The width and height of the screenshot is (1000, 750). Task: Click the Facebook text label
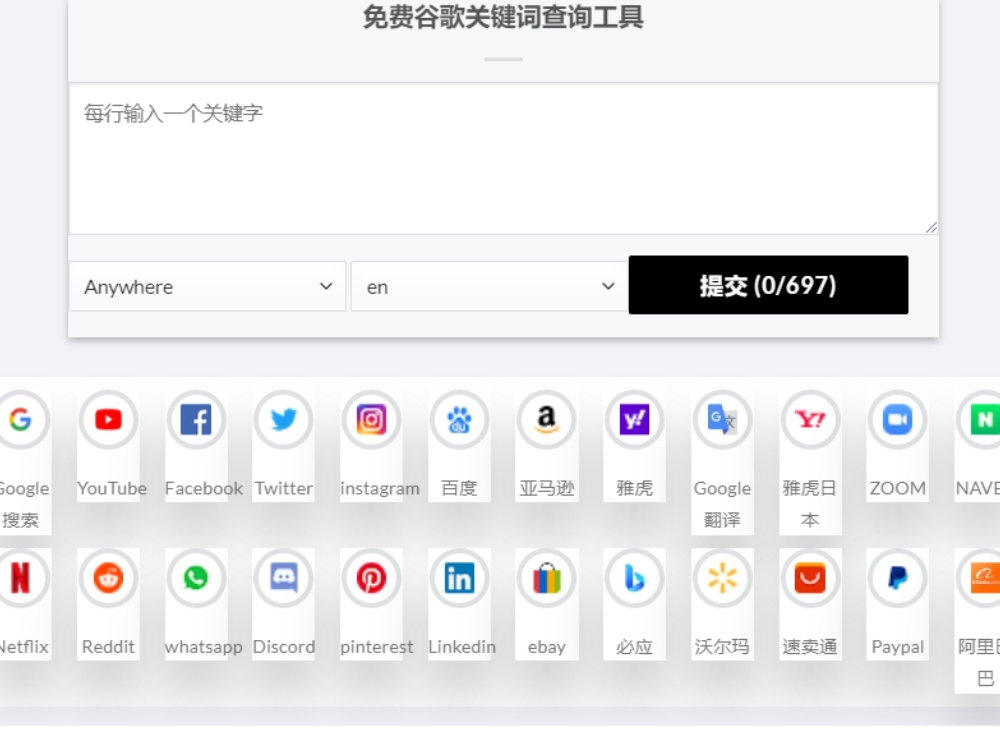pos(203,489)
